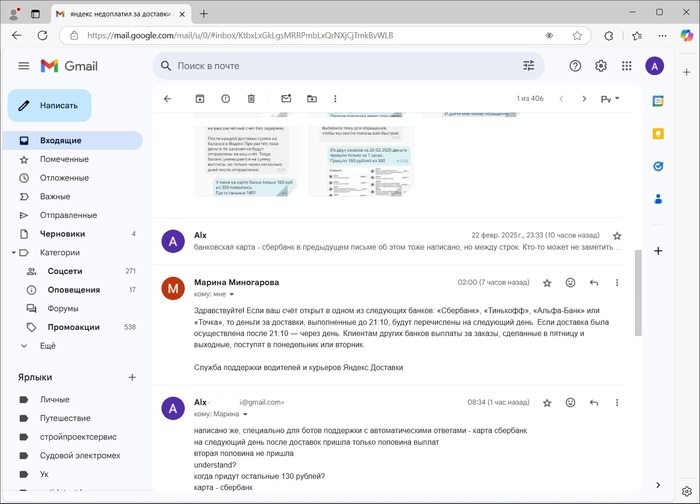Open Входящие folder
The width and height of the screenshot is (700, 504).
click(73, 140)
